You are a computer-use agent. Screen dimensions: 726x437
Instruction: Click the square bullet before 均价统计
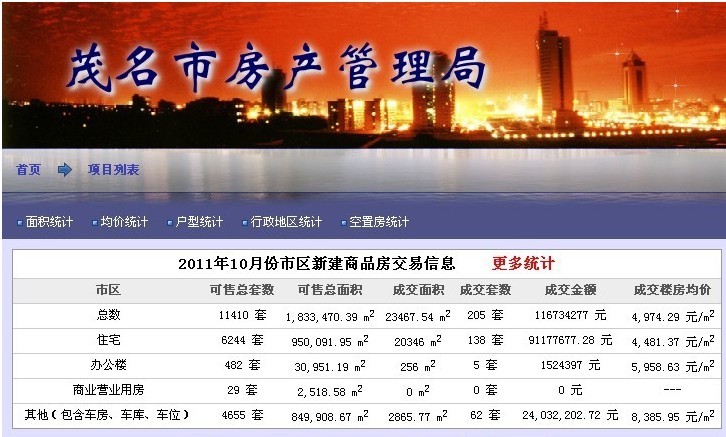pos(94,222)
